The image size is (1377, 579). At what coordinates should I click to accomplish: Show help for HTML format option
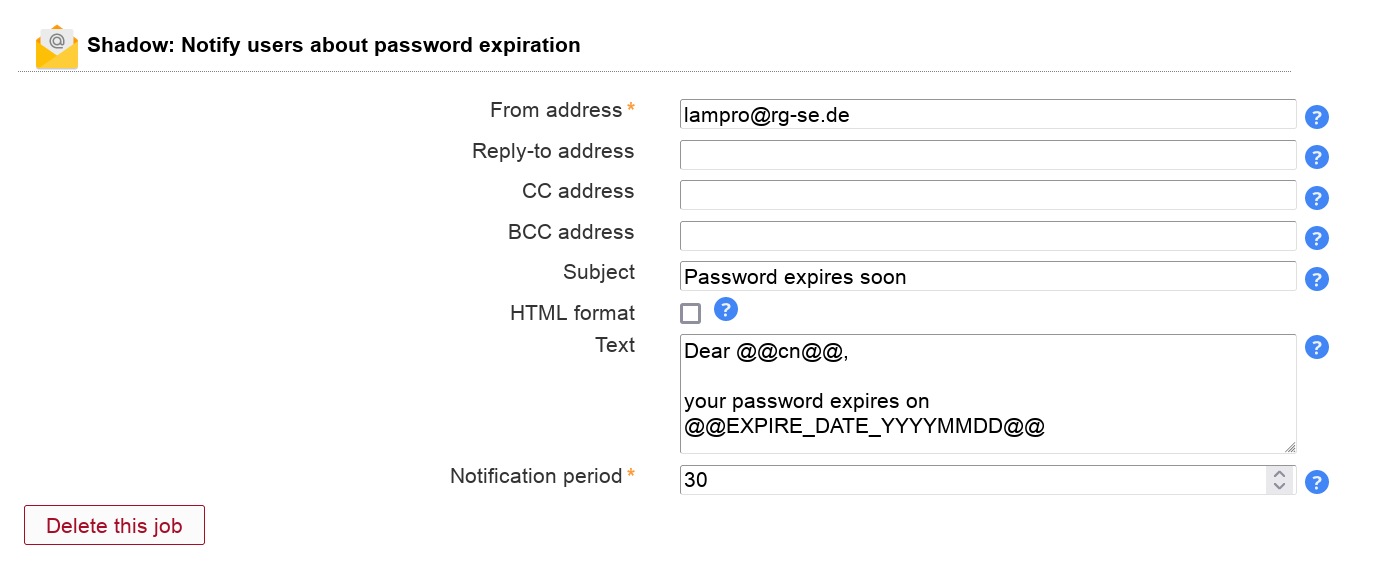[726, 310]
